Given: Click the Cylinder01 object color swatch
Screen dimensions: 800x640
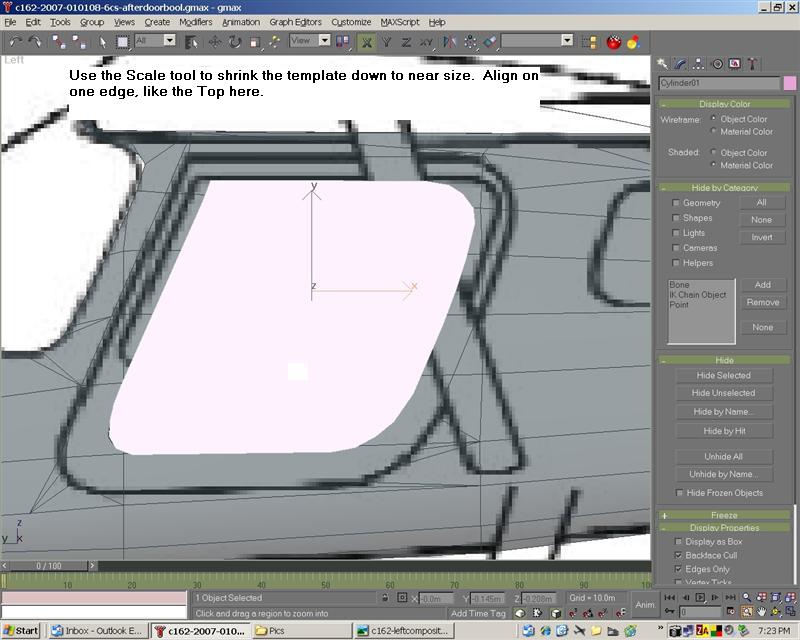Looking at the screenshot, I should click(789, 83).
